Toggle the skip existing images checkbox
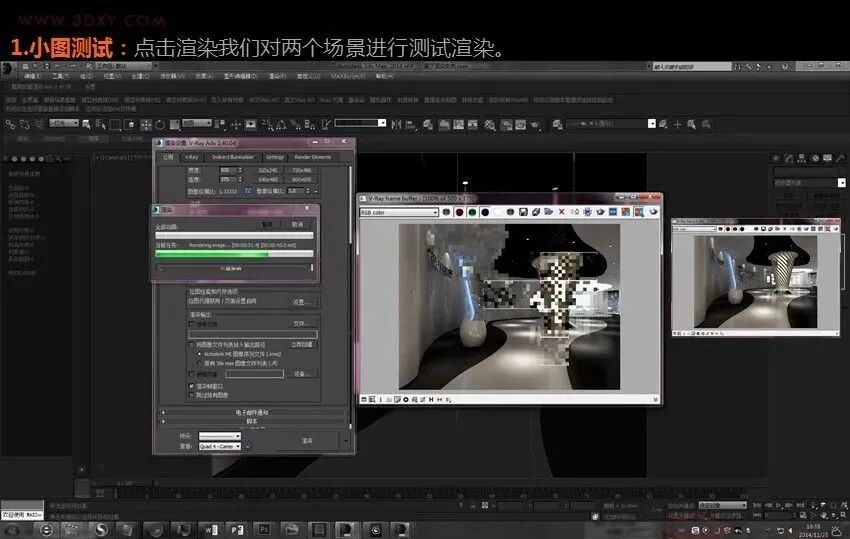The height and width of the screenshot is (539, 850). pyautogui.click(x=191, y=395)
